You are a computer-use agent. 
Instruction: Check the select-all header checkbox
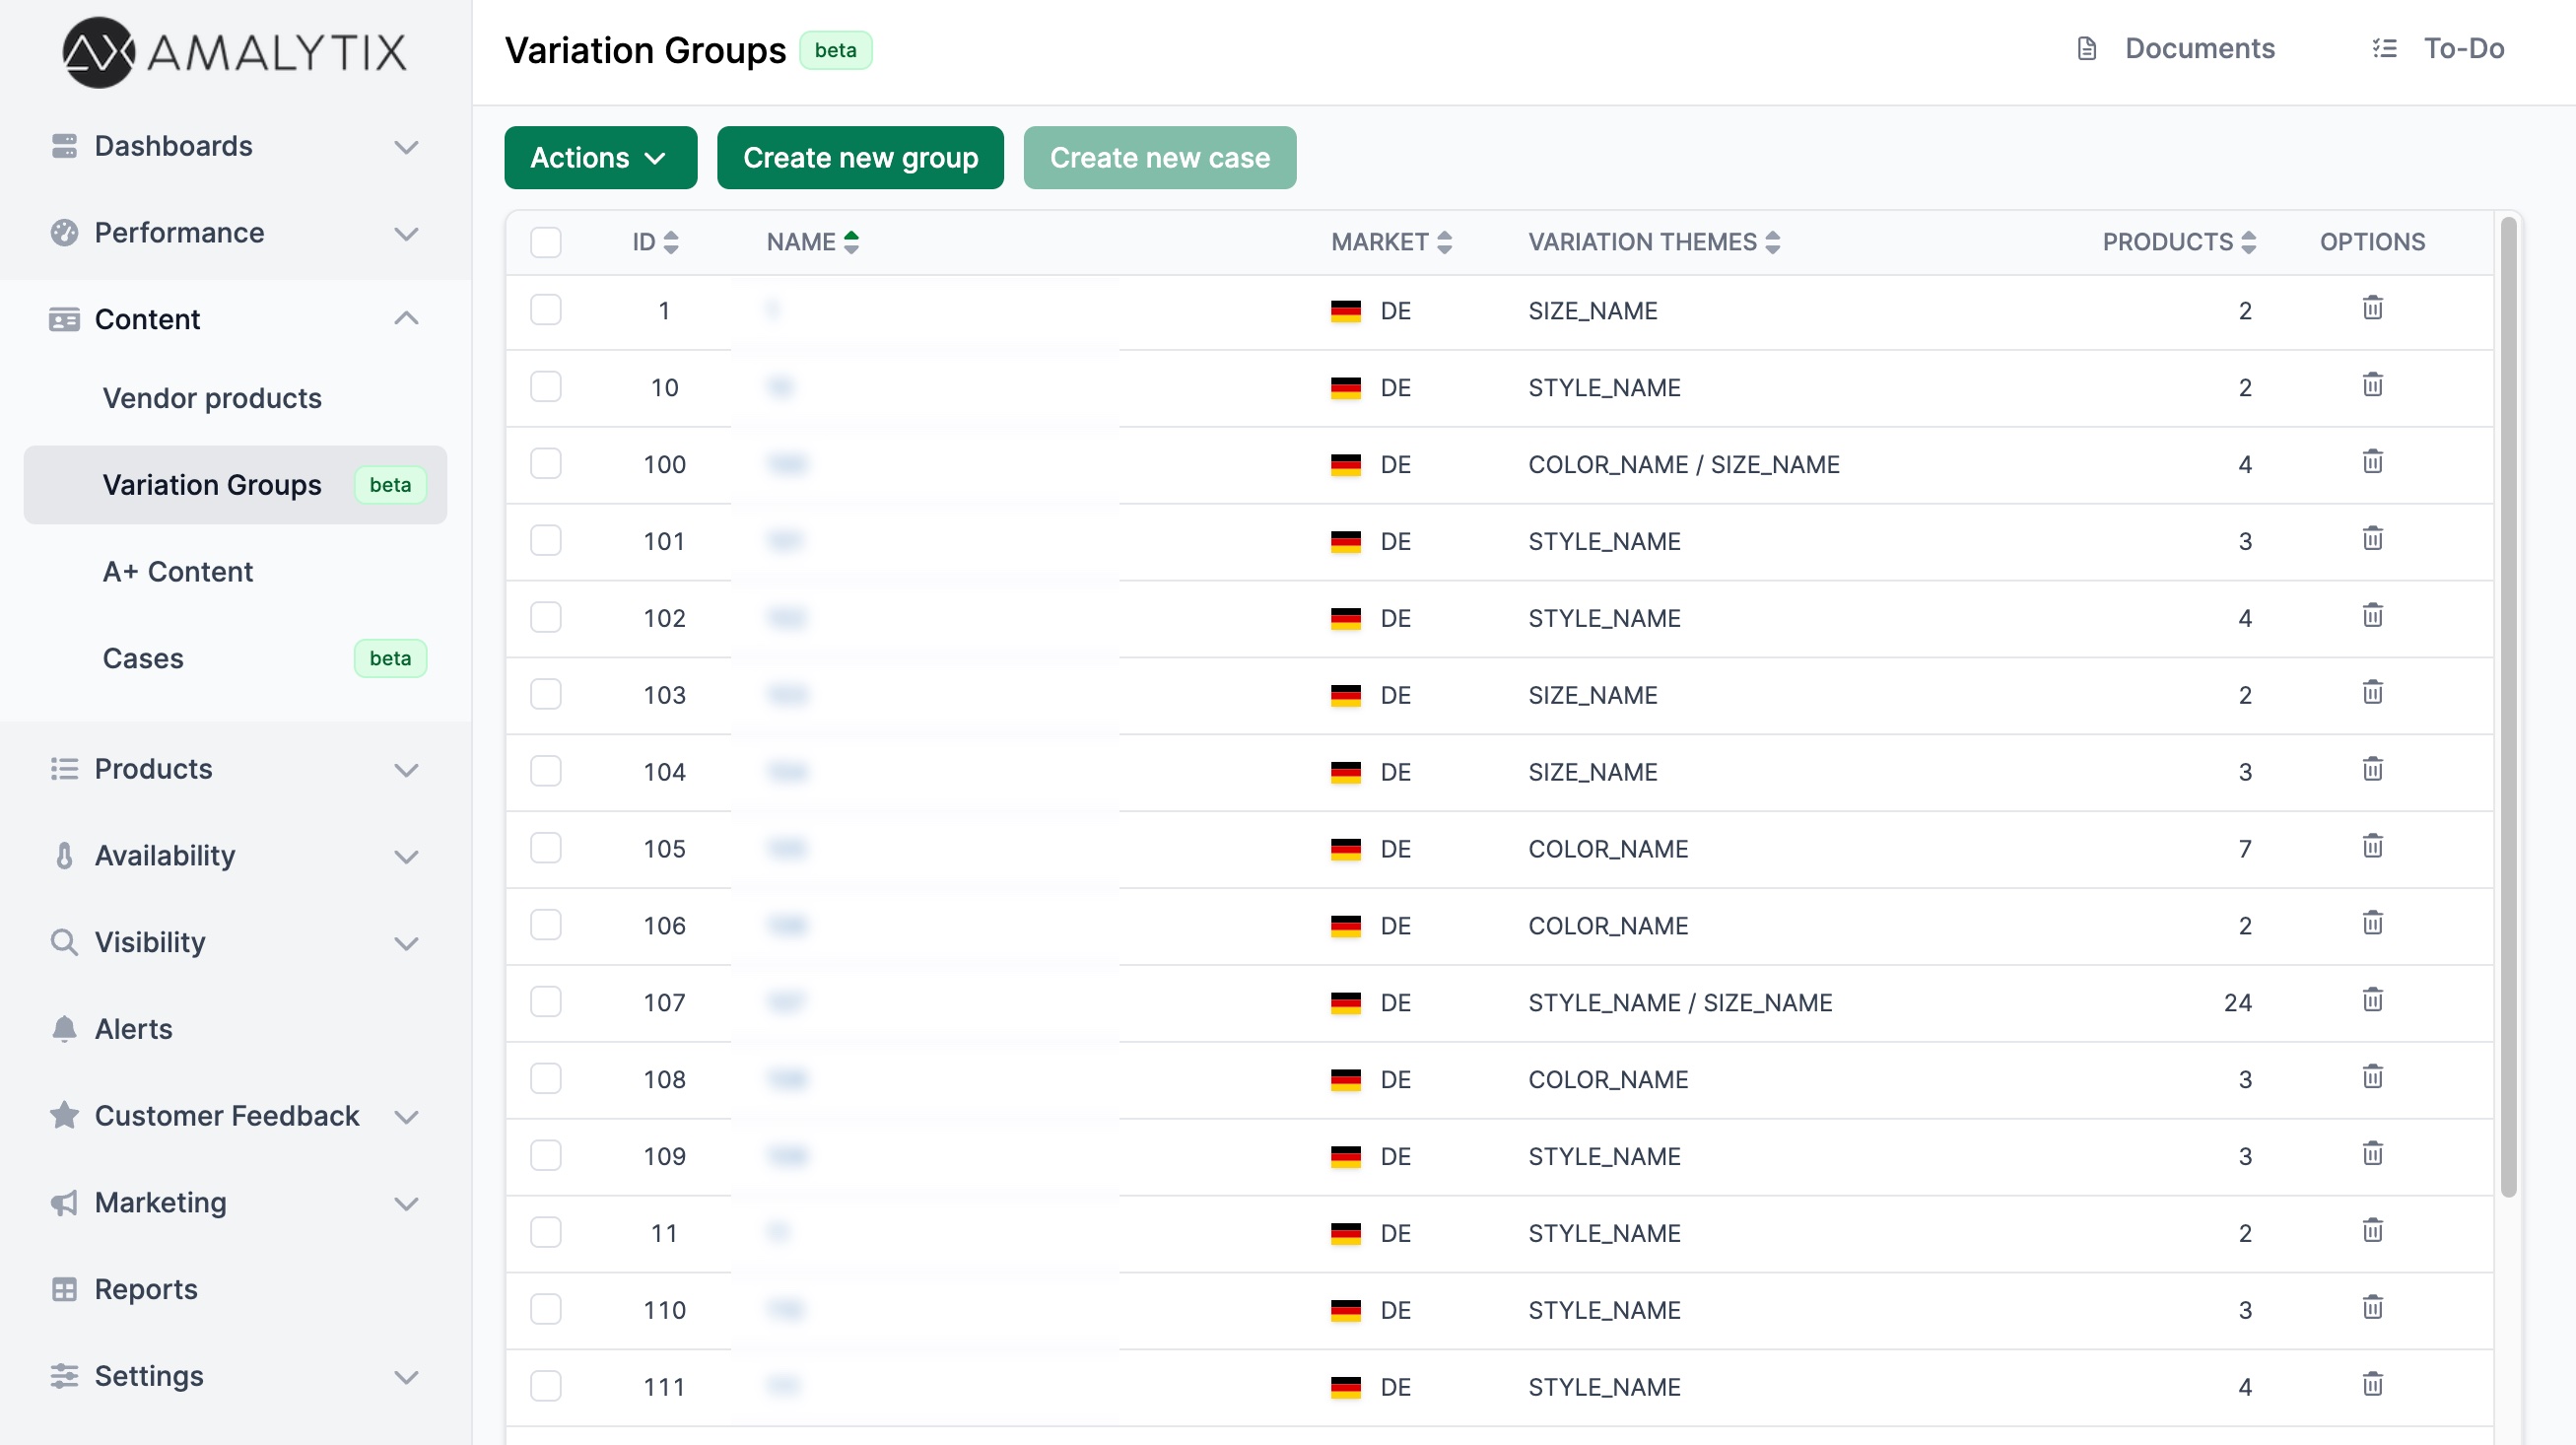[x=545, y=242]
